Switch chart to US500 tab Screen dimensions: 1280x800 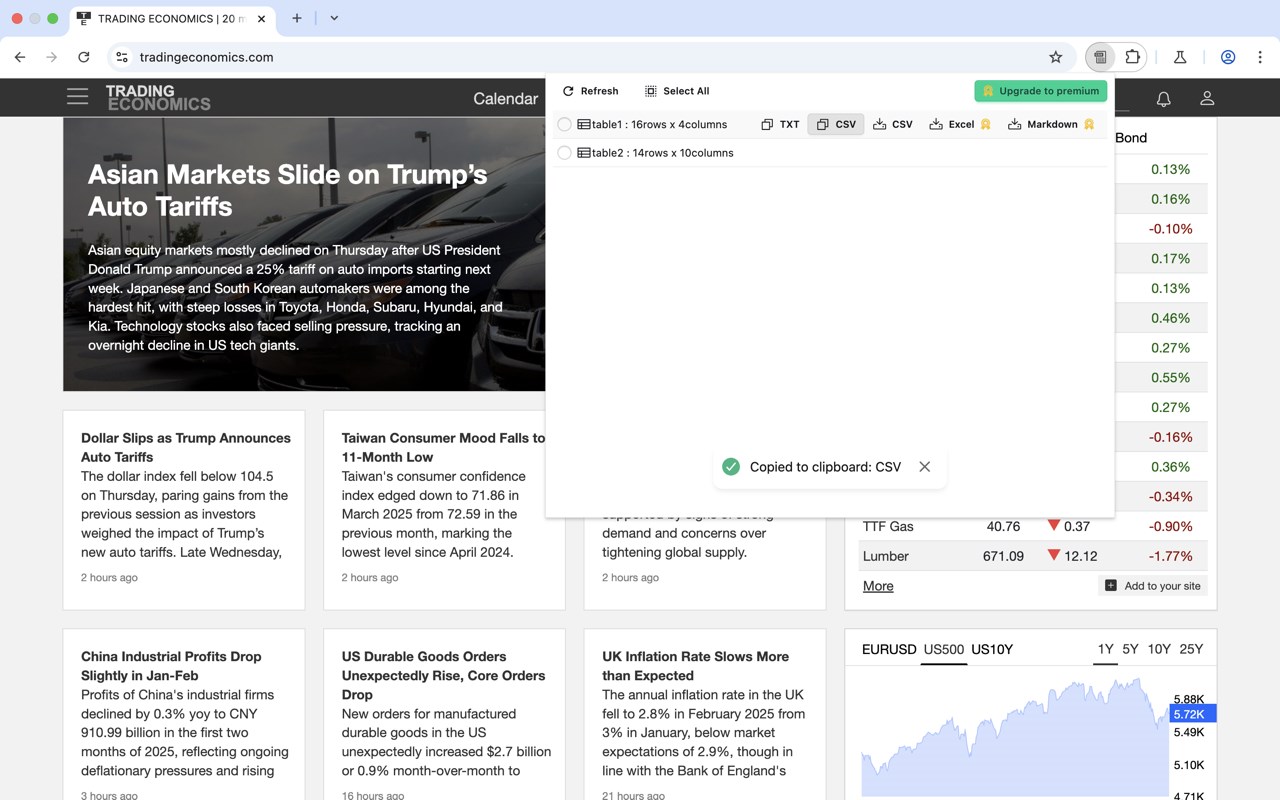pos(944,649)
